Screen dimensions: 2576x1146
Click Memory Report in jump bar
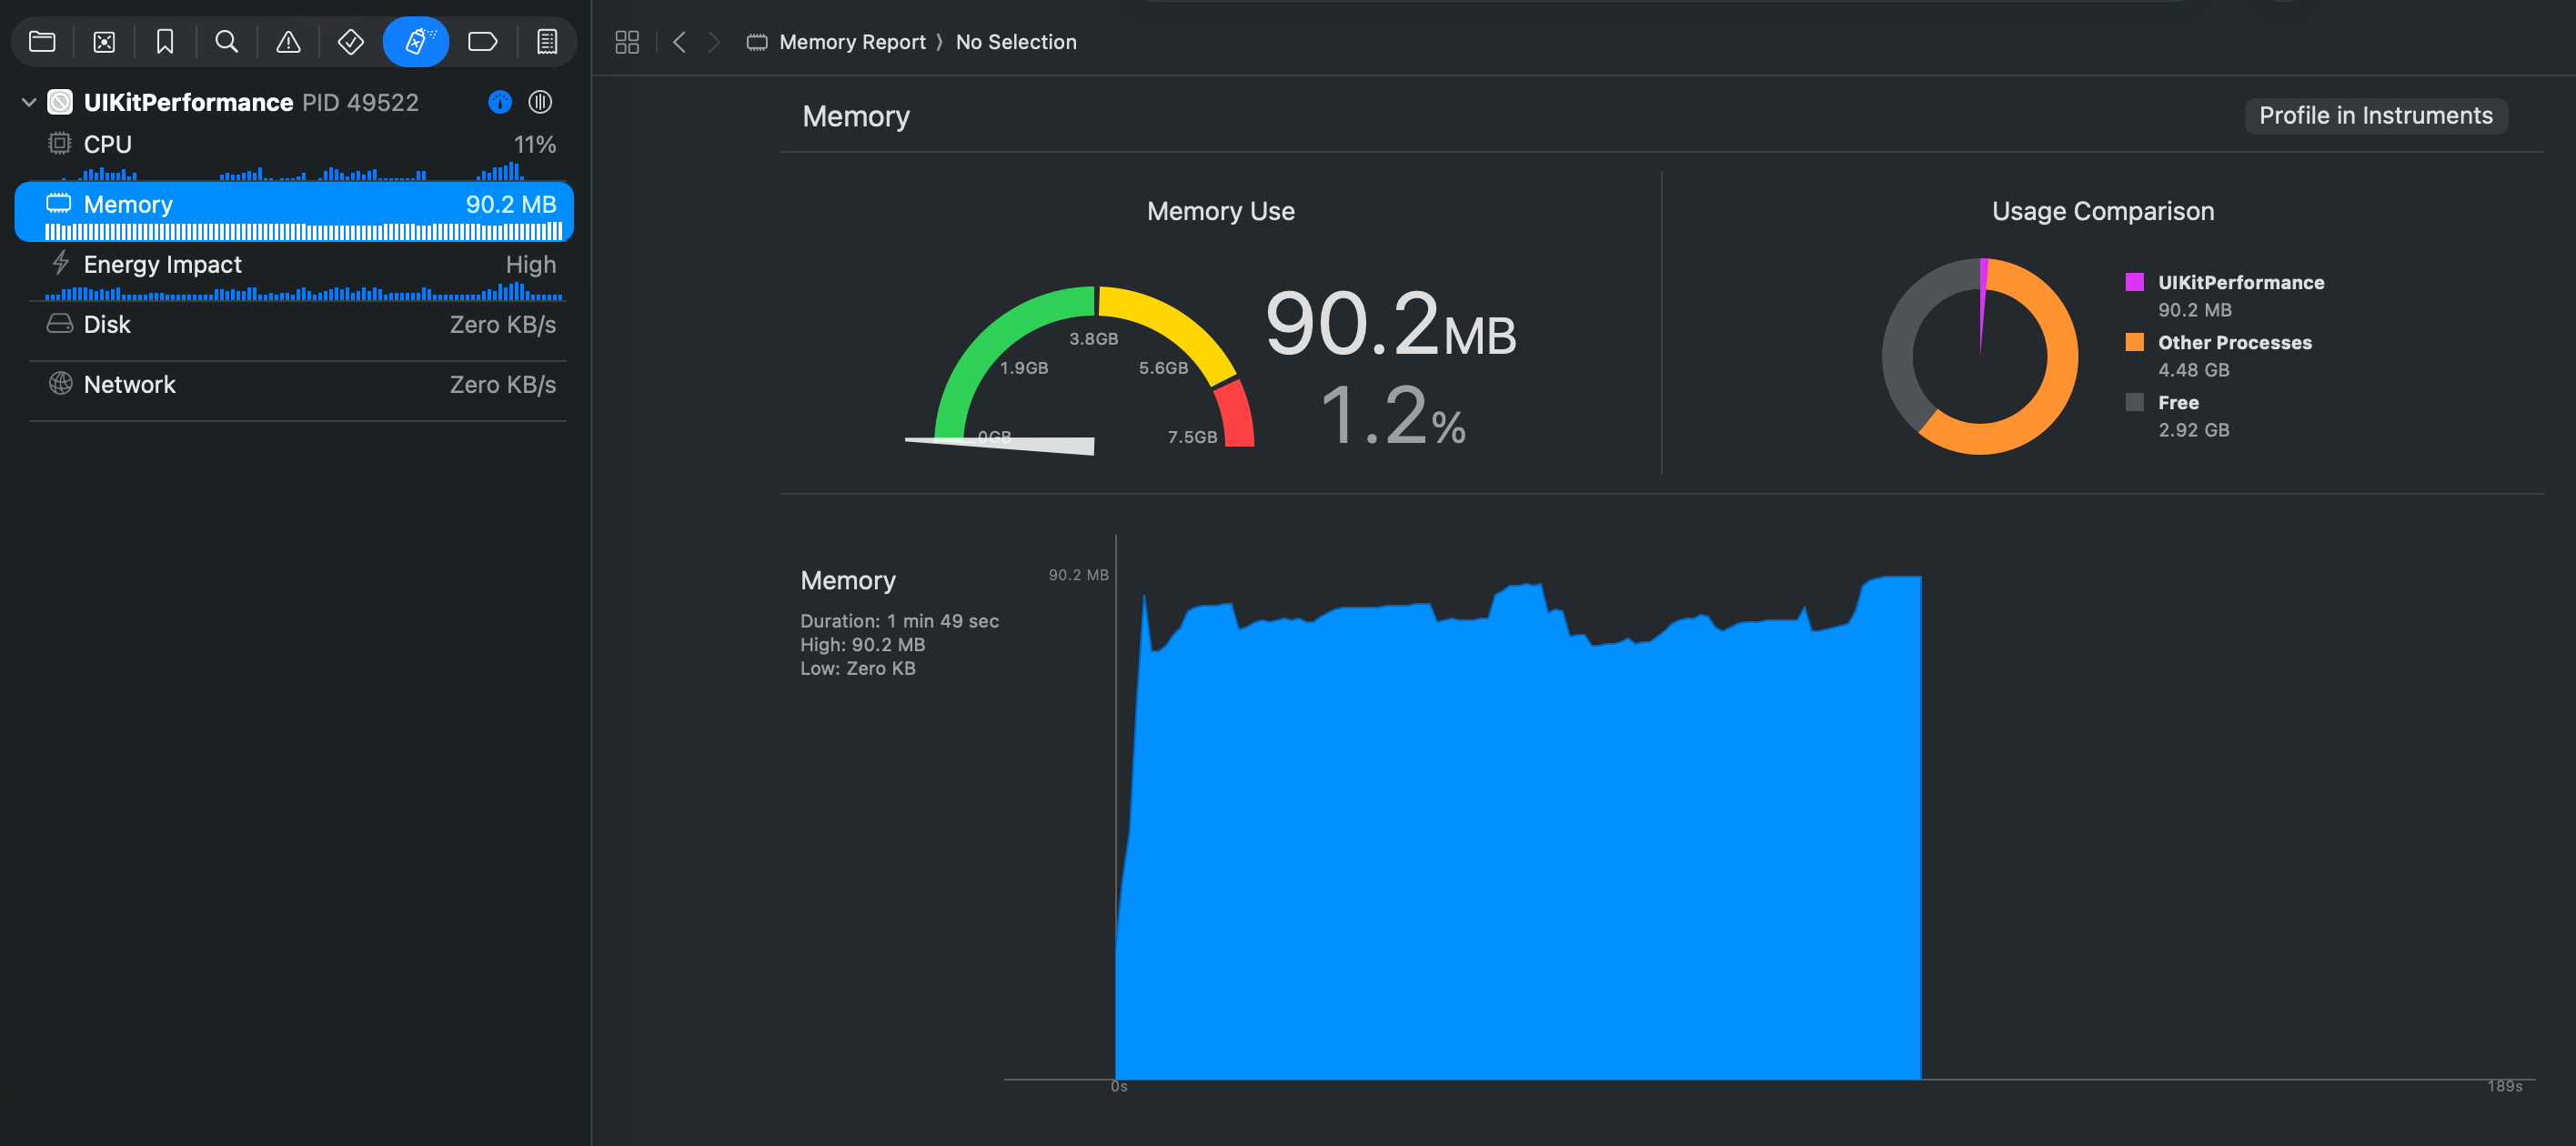(x=851, y=42)
